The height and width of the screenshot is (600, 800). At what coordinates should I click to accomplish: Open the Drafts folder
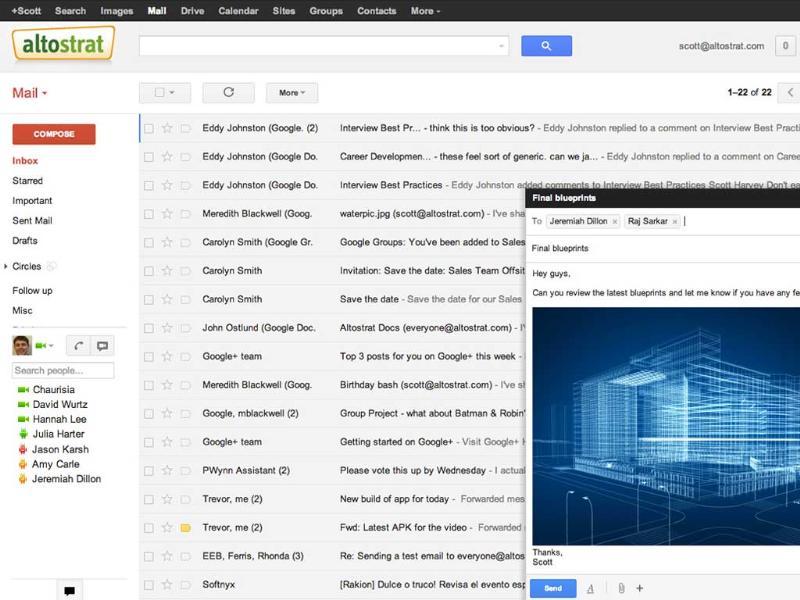[25, 240]
